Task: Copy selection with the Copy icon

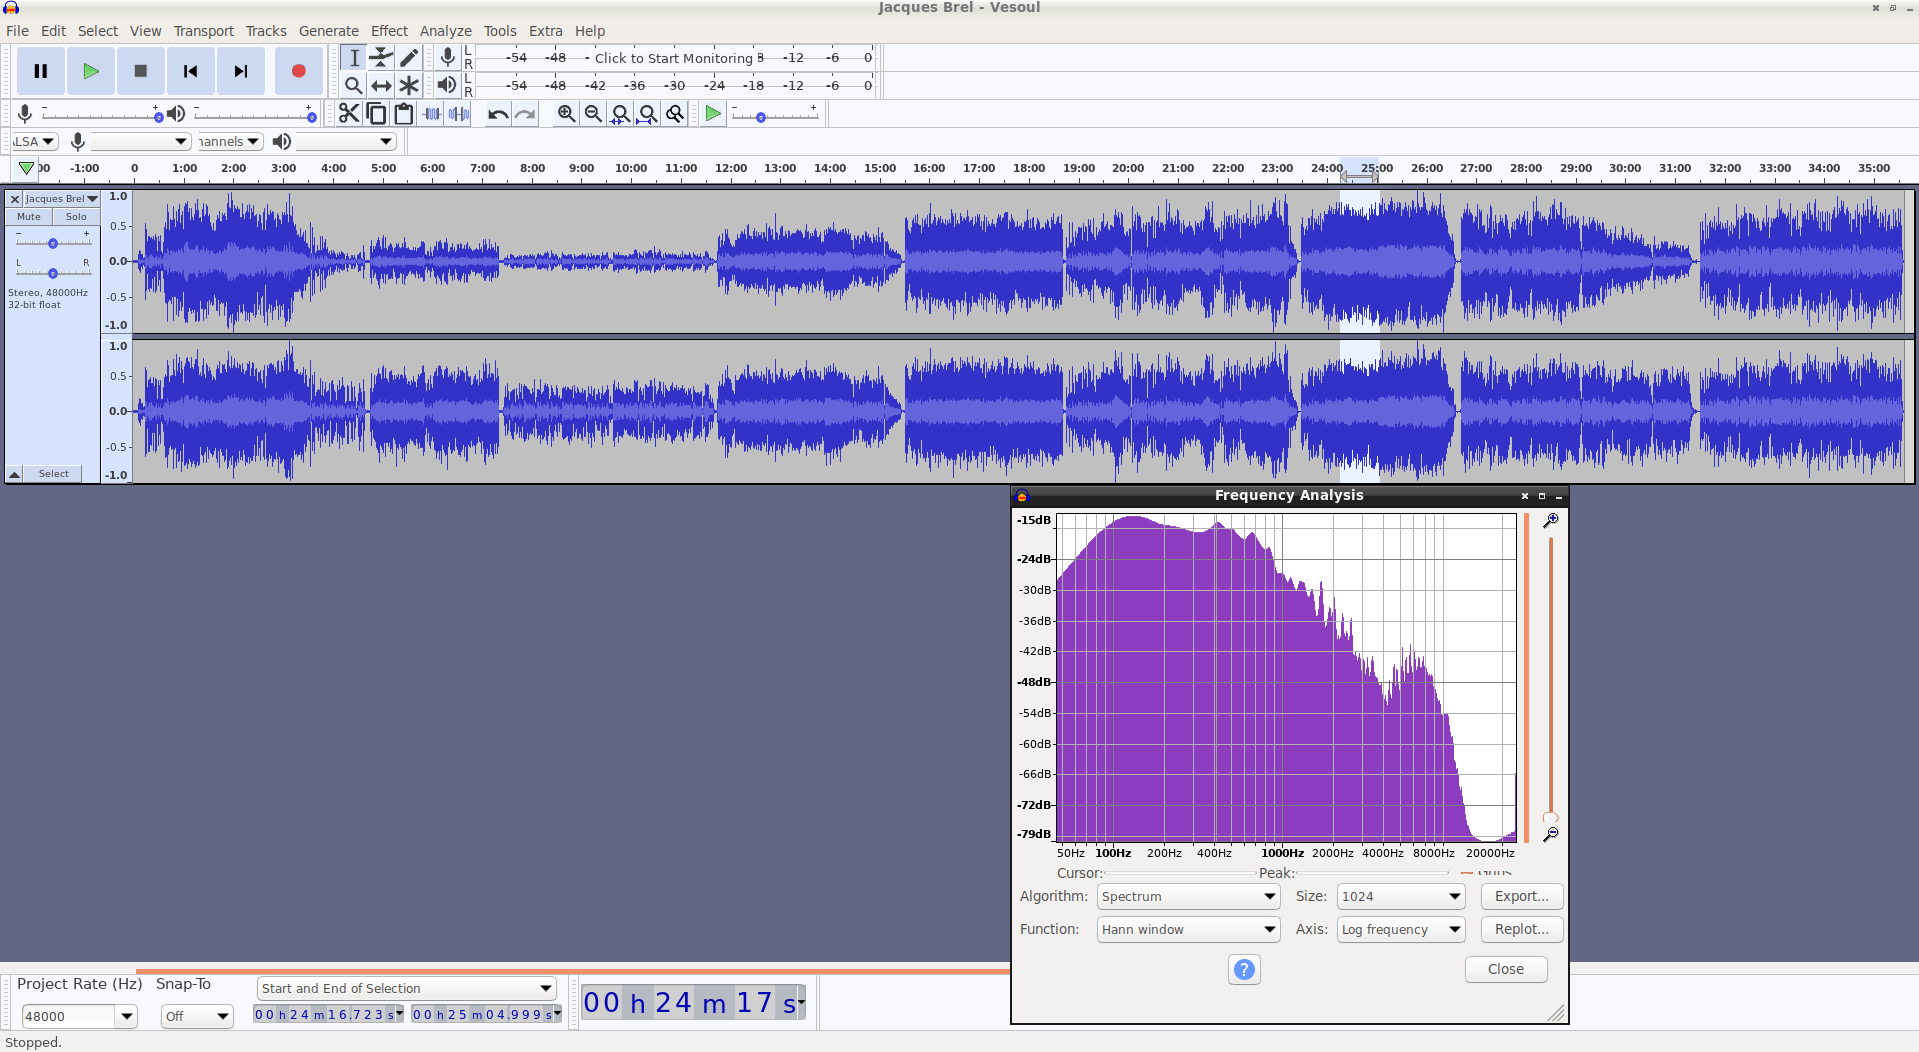Action: pyautogui.click(x=376, y=114)
